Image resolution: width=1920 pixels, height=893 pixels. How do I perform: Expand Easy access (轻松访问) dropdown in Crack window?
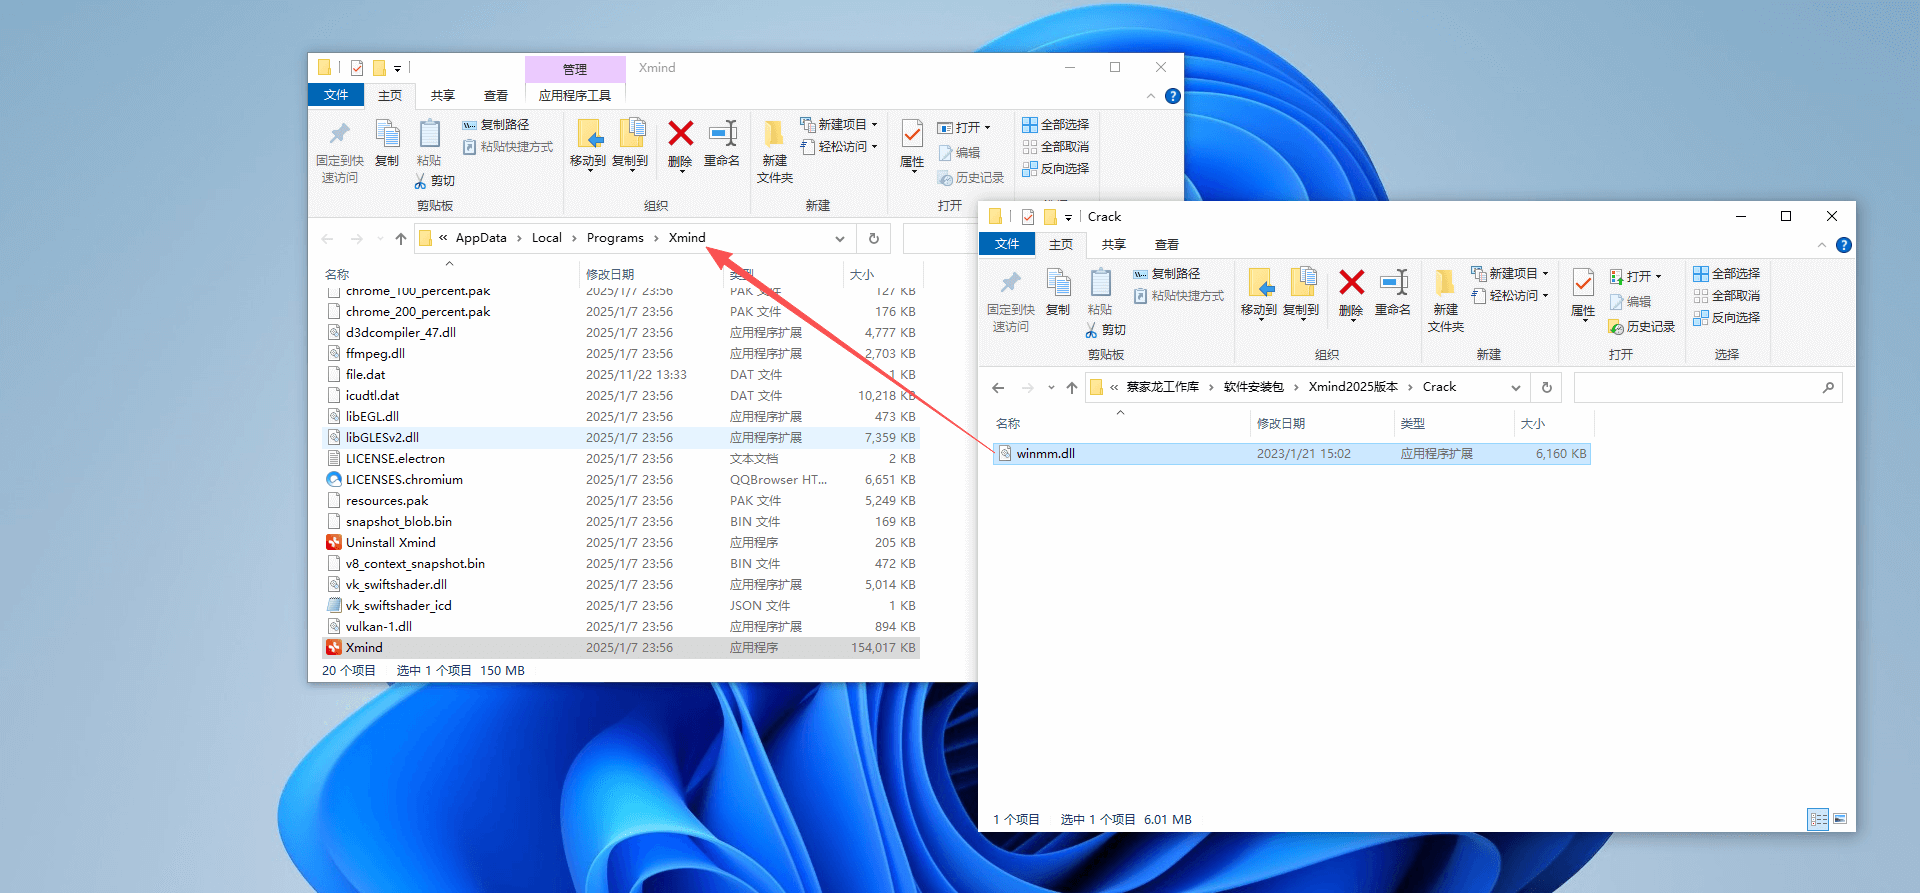[x=1545, y=296]
